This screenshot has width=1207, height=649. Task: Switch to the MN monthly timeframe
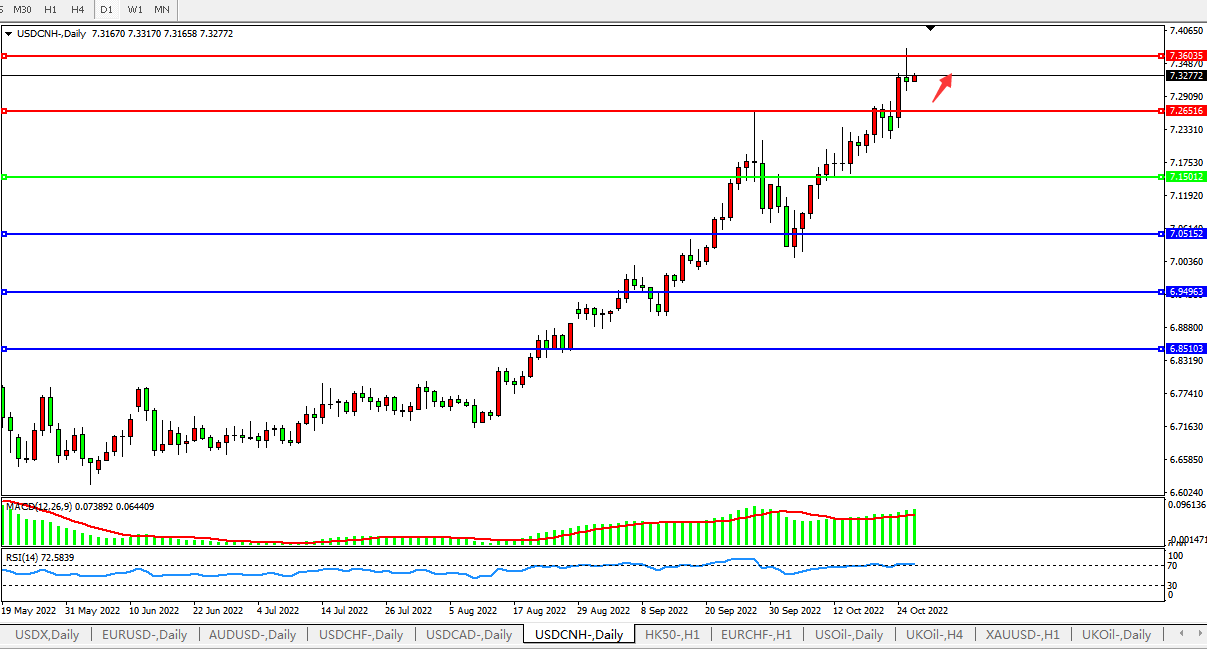tap(162, 9)
